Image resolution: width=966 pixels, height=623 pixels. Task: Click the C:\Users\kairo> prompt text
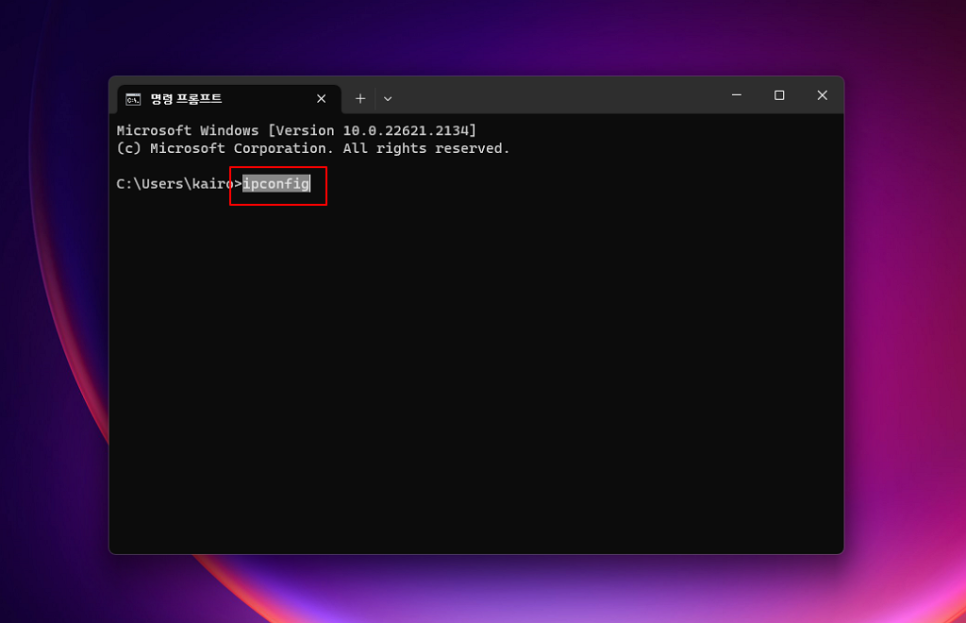tap(179, 184)
